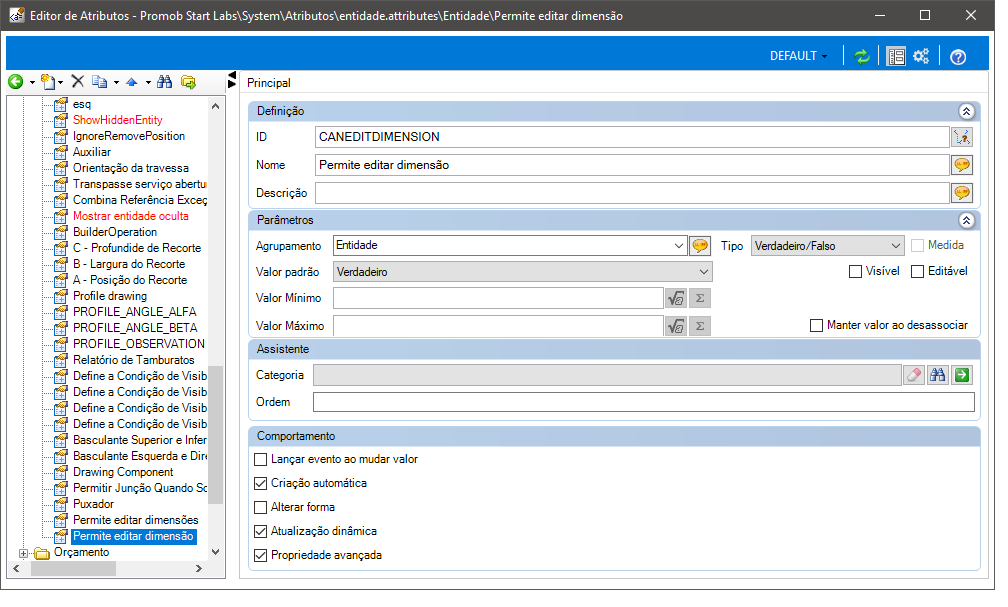Click the formula icon for Valor Mínimo
This screenshot has width=1008, height=607.
[x=676, y=298]
